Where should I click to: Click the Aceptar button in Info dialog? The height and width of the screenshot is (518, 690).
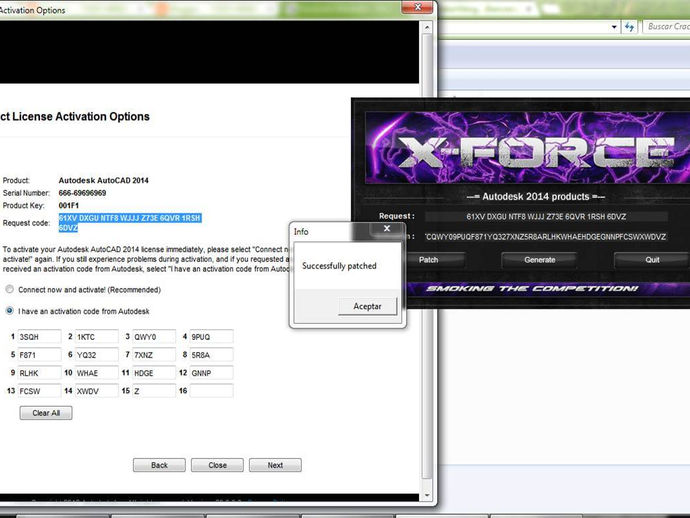tap(367, 306)
